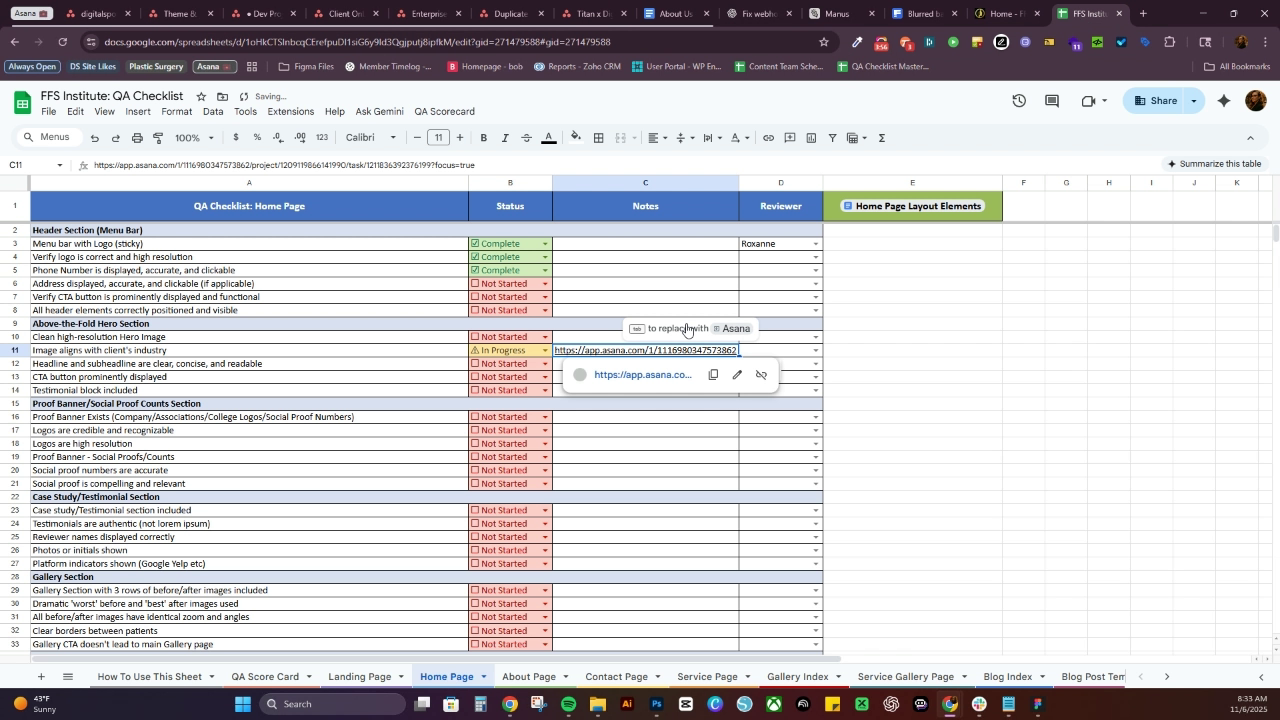The height and width of the screenshot is (720, 1280).
Task: Open the QA Scorecard menu
Action: click(x=445, y=112)
